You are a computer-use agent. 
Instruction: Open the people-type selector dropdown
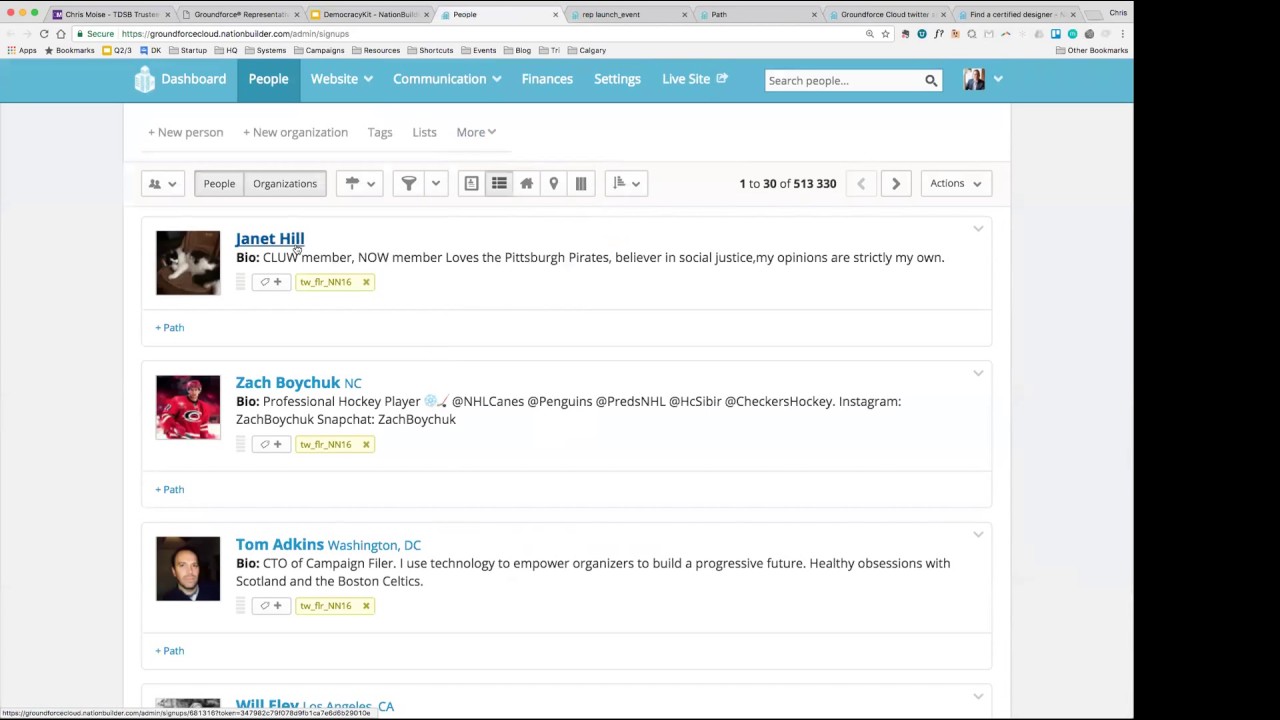point(162,184)
